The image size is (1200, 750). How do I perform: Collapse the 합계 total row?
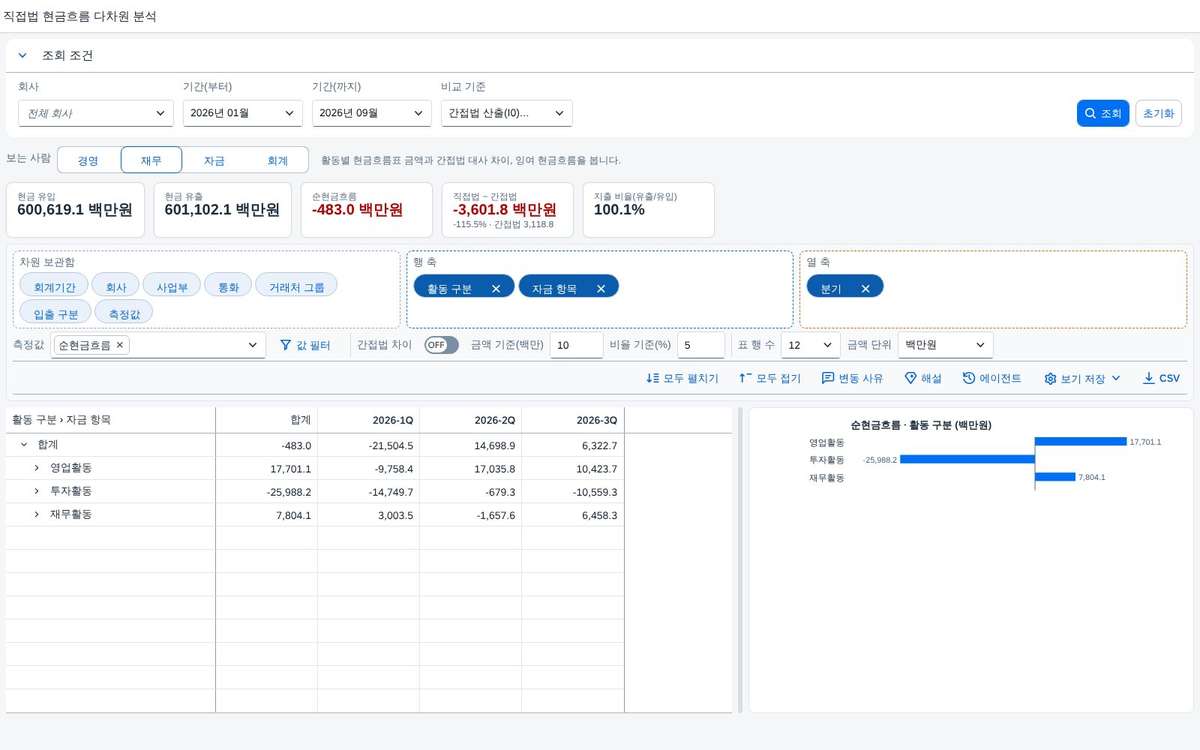[23, 445]
